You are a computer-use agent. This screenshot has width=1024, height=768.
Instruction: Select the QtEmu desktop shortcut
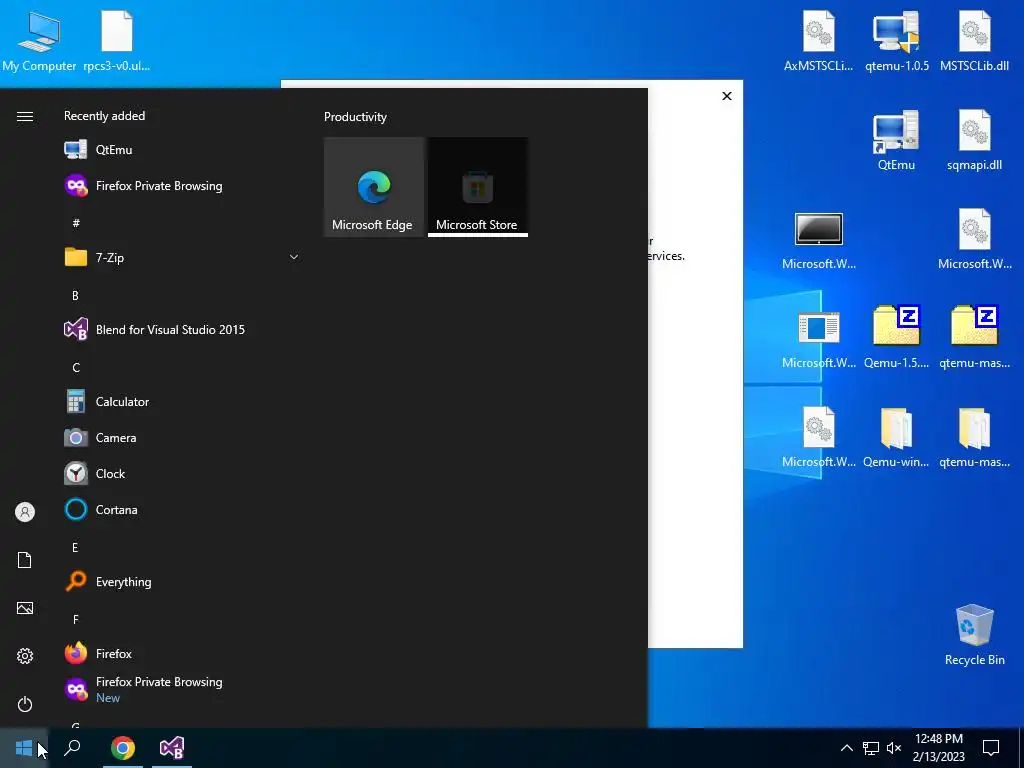tap(896, 140)
